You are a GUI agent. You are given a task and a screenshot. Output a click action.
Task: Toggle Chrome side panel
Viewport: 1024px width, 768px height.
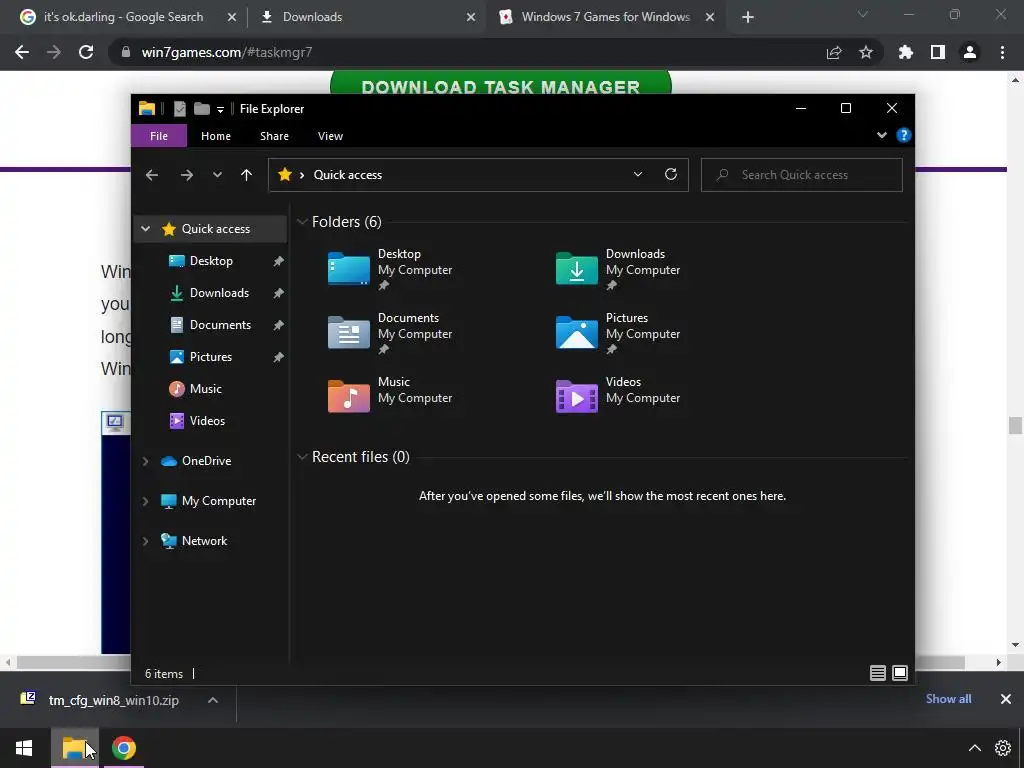938,52
